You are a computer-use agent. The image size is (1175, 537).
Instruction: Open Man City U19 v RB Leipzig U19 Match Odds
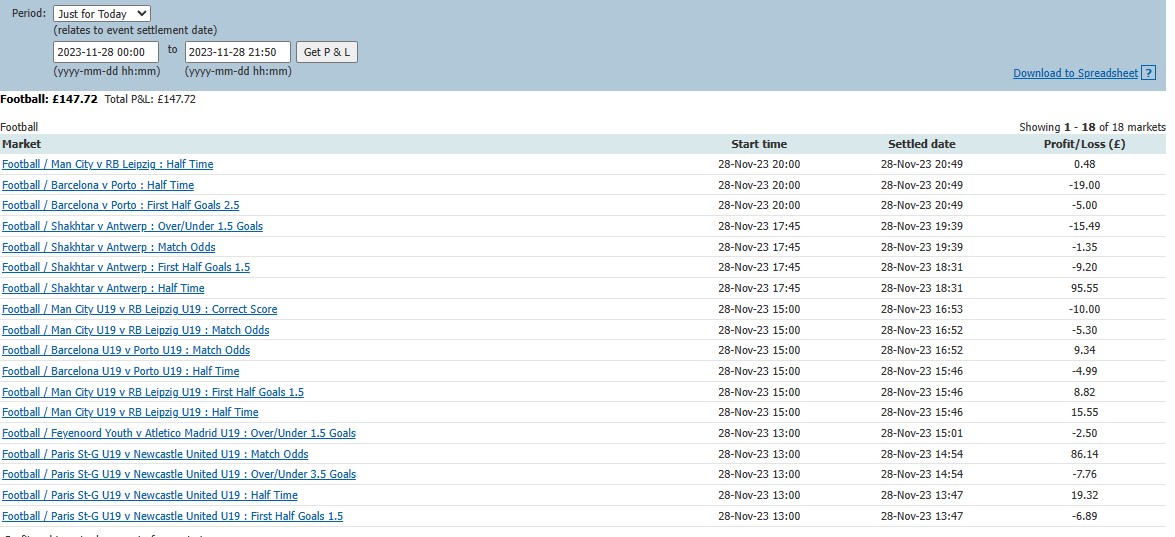pyautogui.click(x=136, y=330)
